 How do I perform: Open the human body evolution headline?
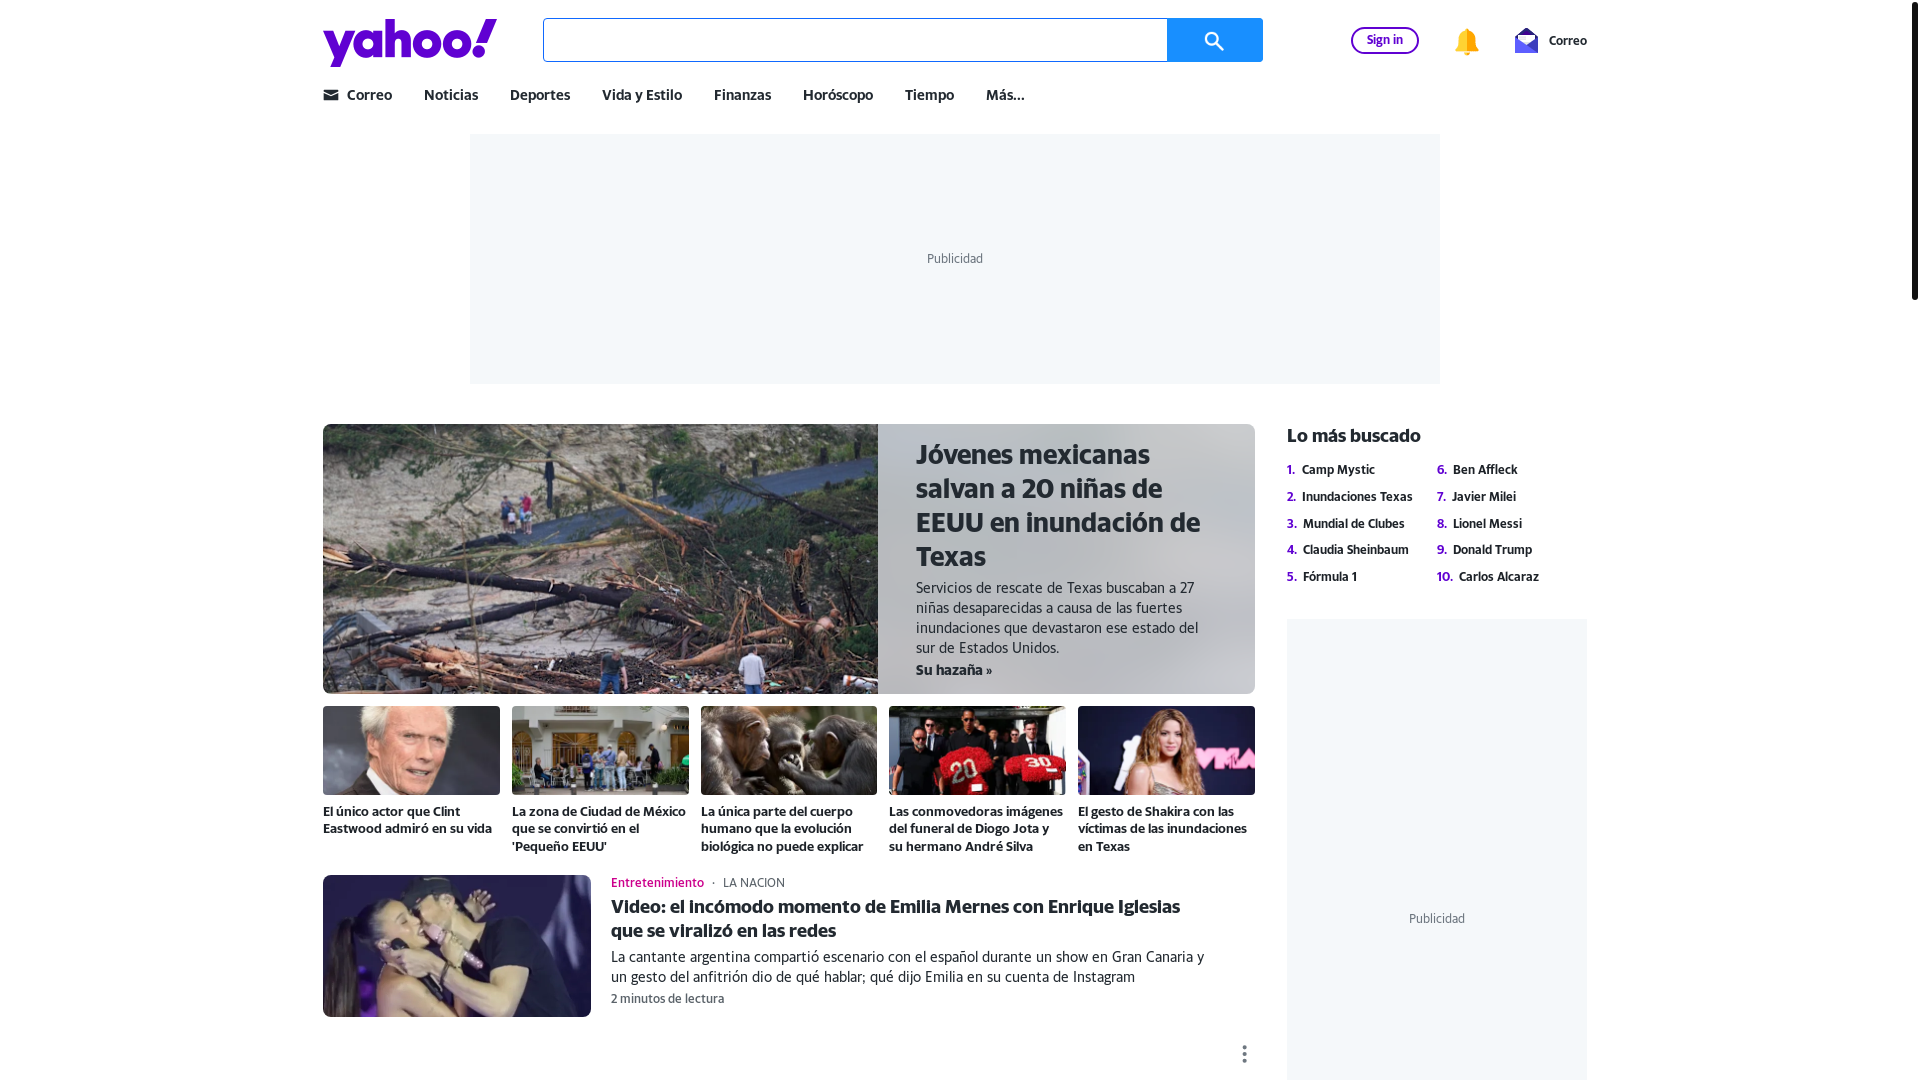783,829
